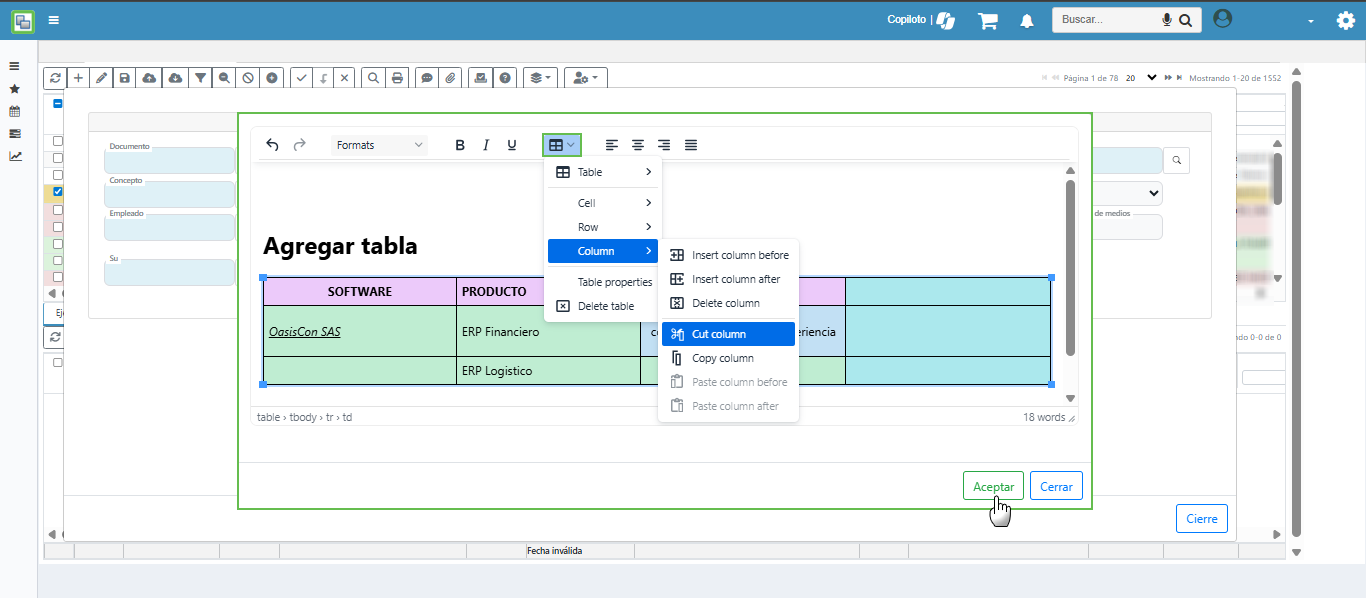Screen dimensions: 1366x598
Task: Open the table menu dropdown button
Action: [561, 145]
